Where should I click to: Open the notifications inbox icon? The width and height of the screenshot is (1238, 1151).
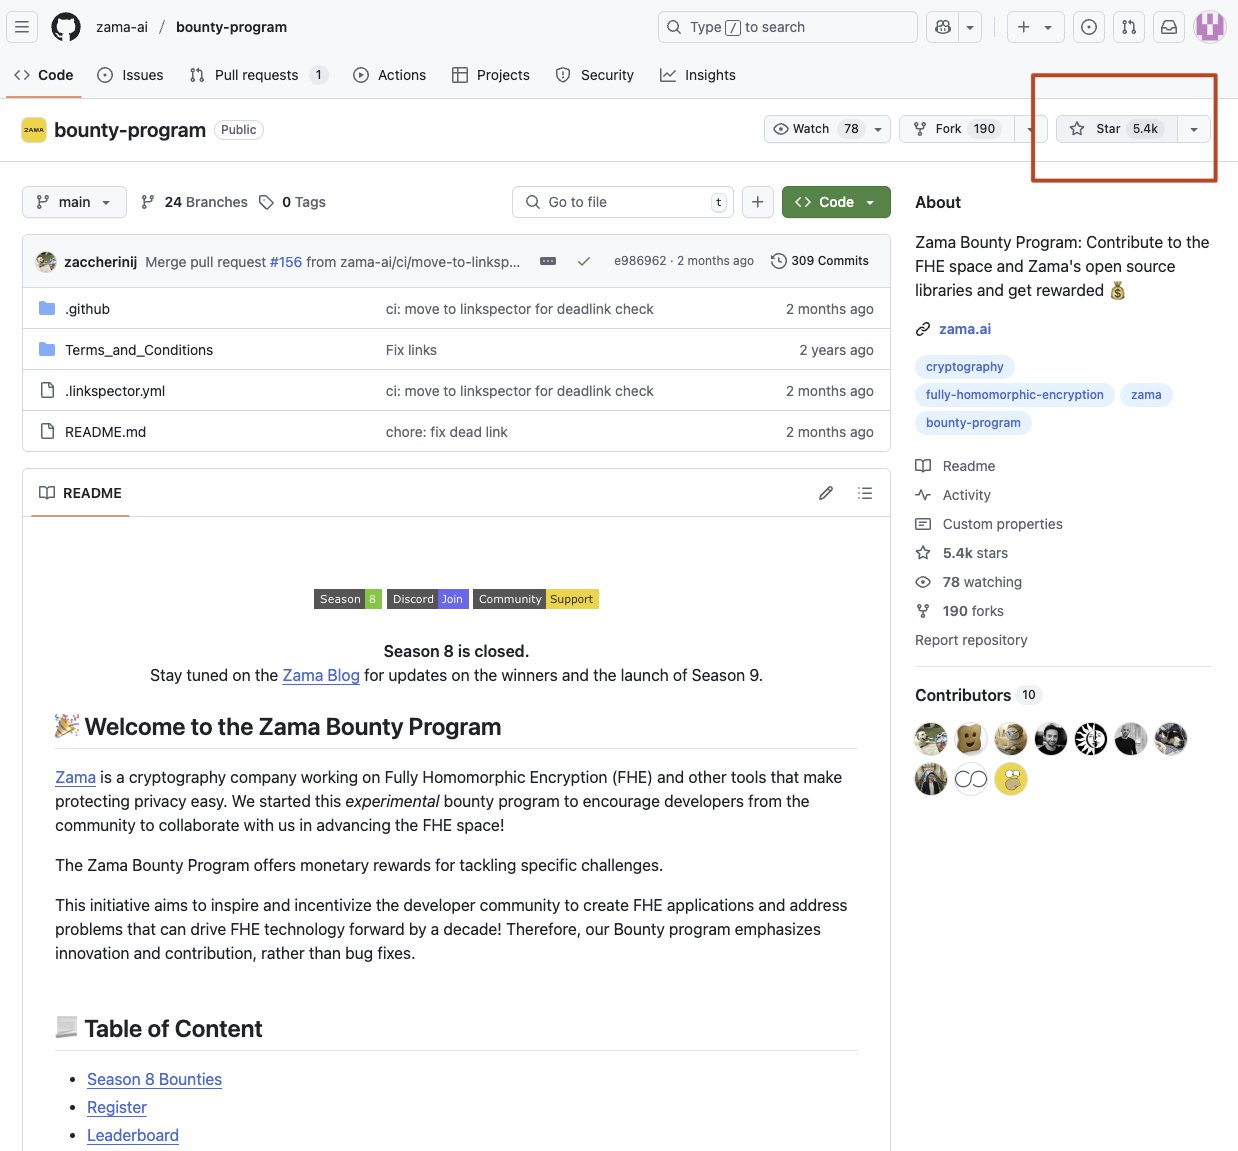pyautogui.click(x=1168, y=27)
